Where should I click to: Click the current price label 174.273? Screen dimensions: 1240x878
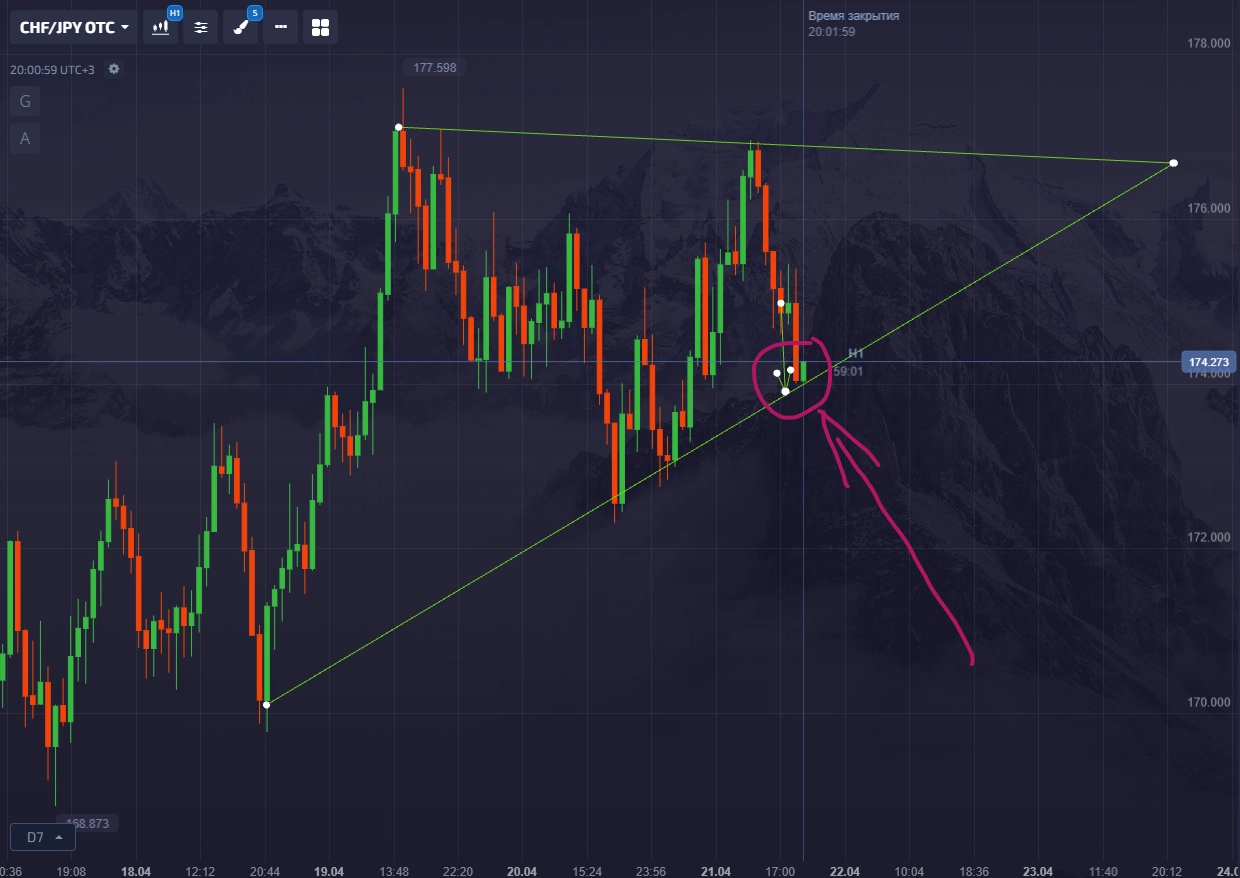pyautogui.click(x=1208, y=361)
